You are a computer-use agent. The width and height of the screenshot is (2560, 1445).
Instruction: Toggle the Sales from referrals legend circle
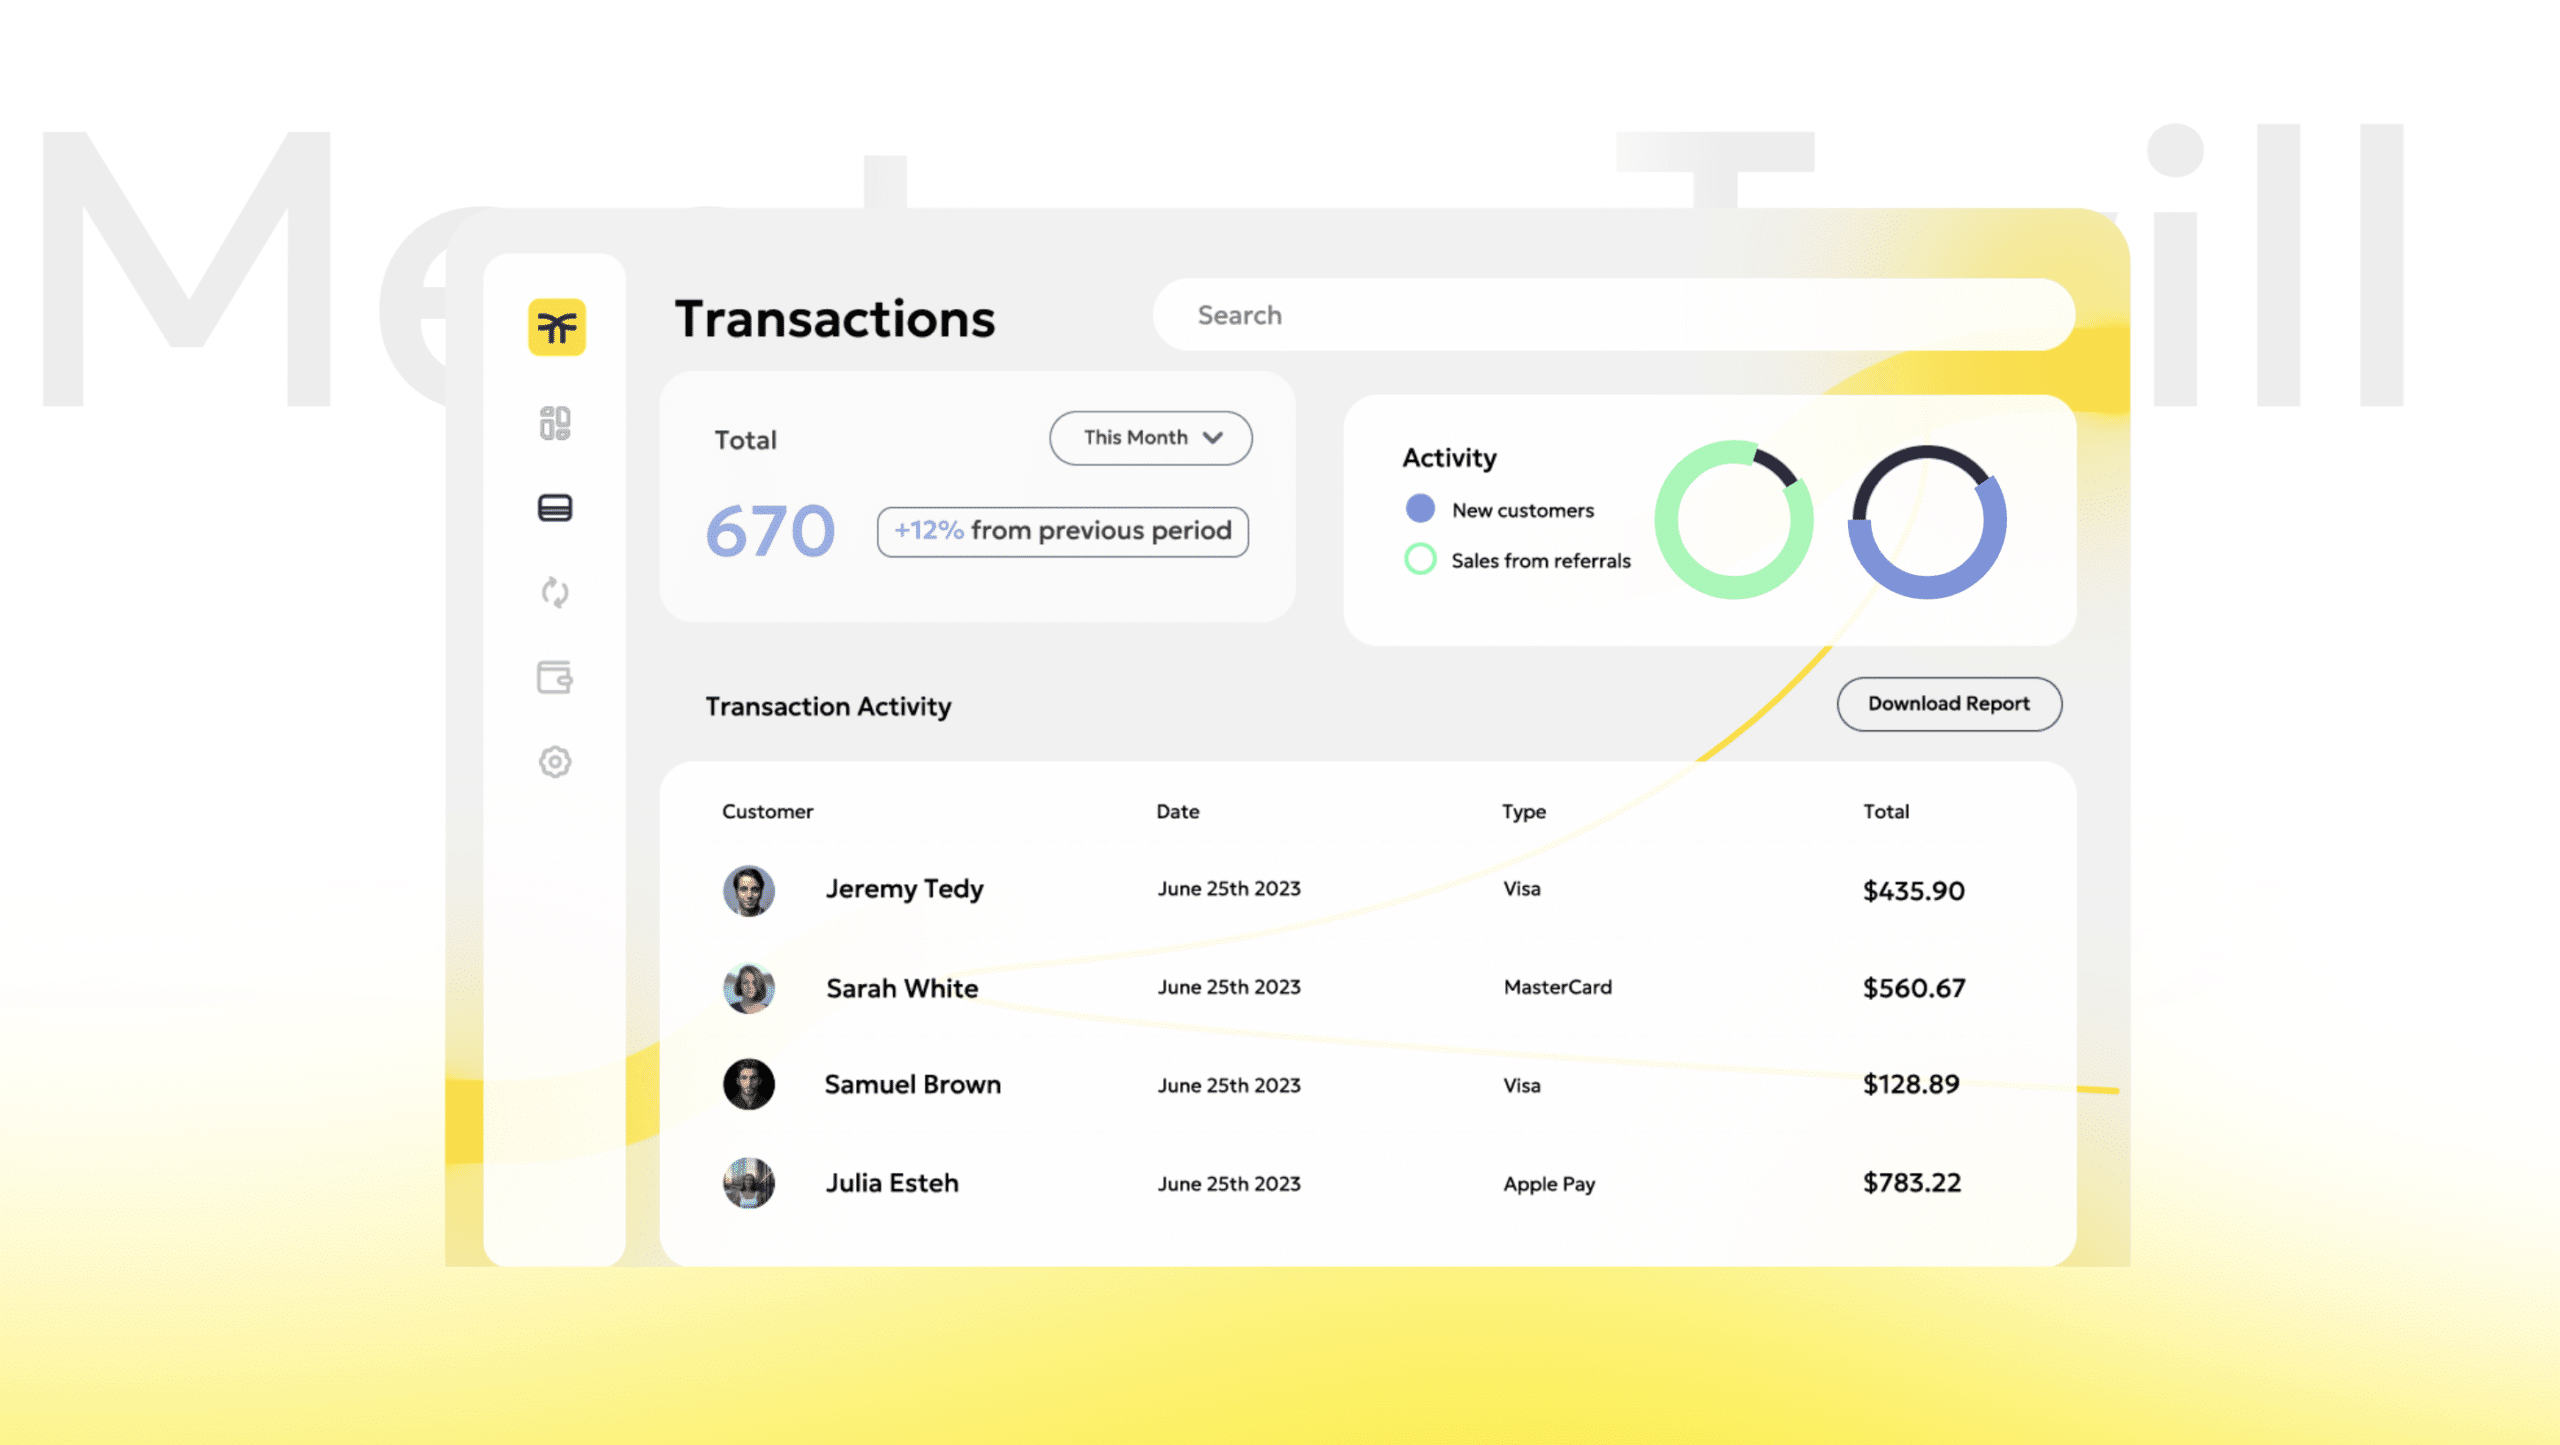pos(1420,559)
